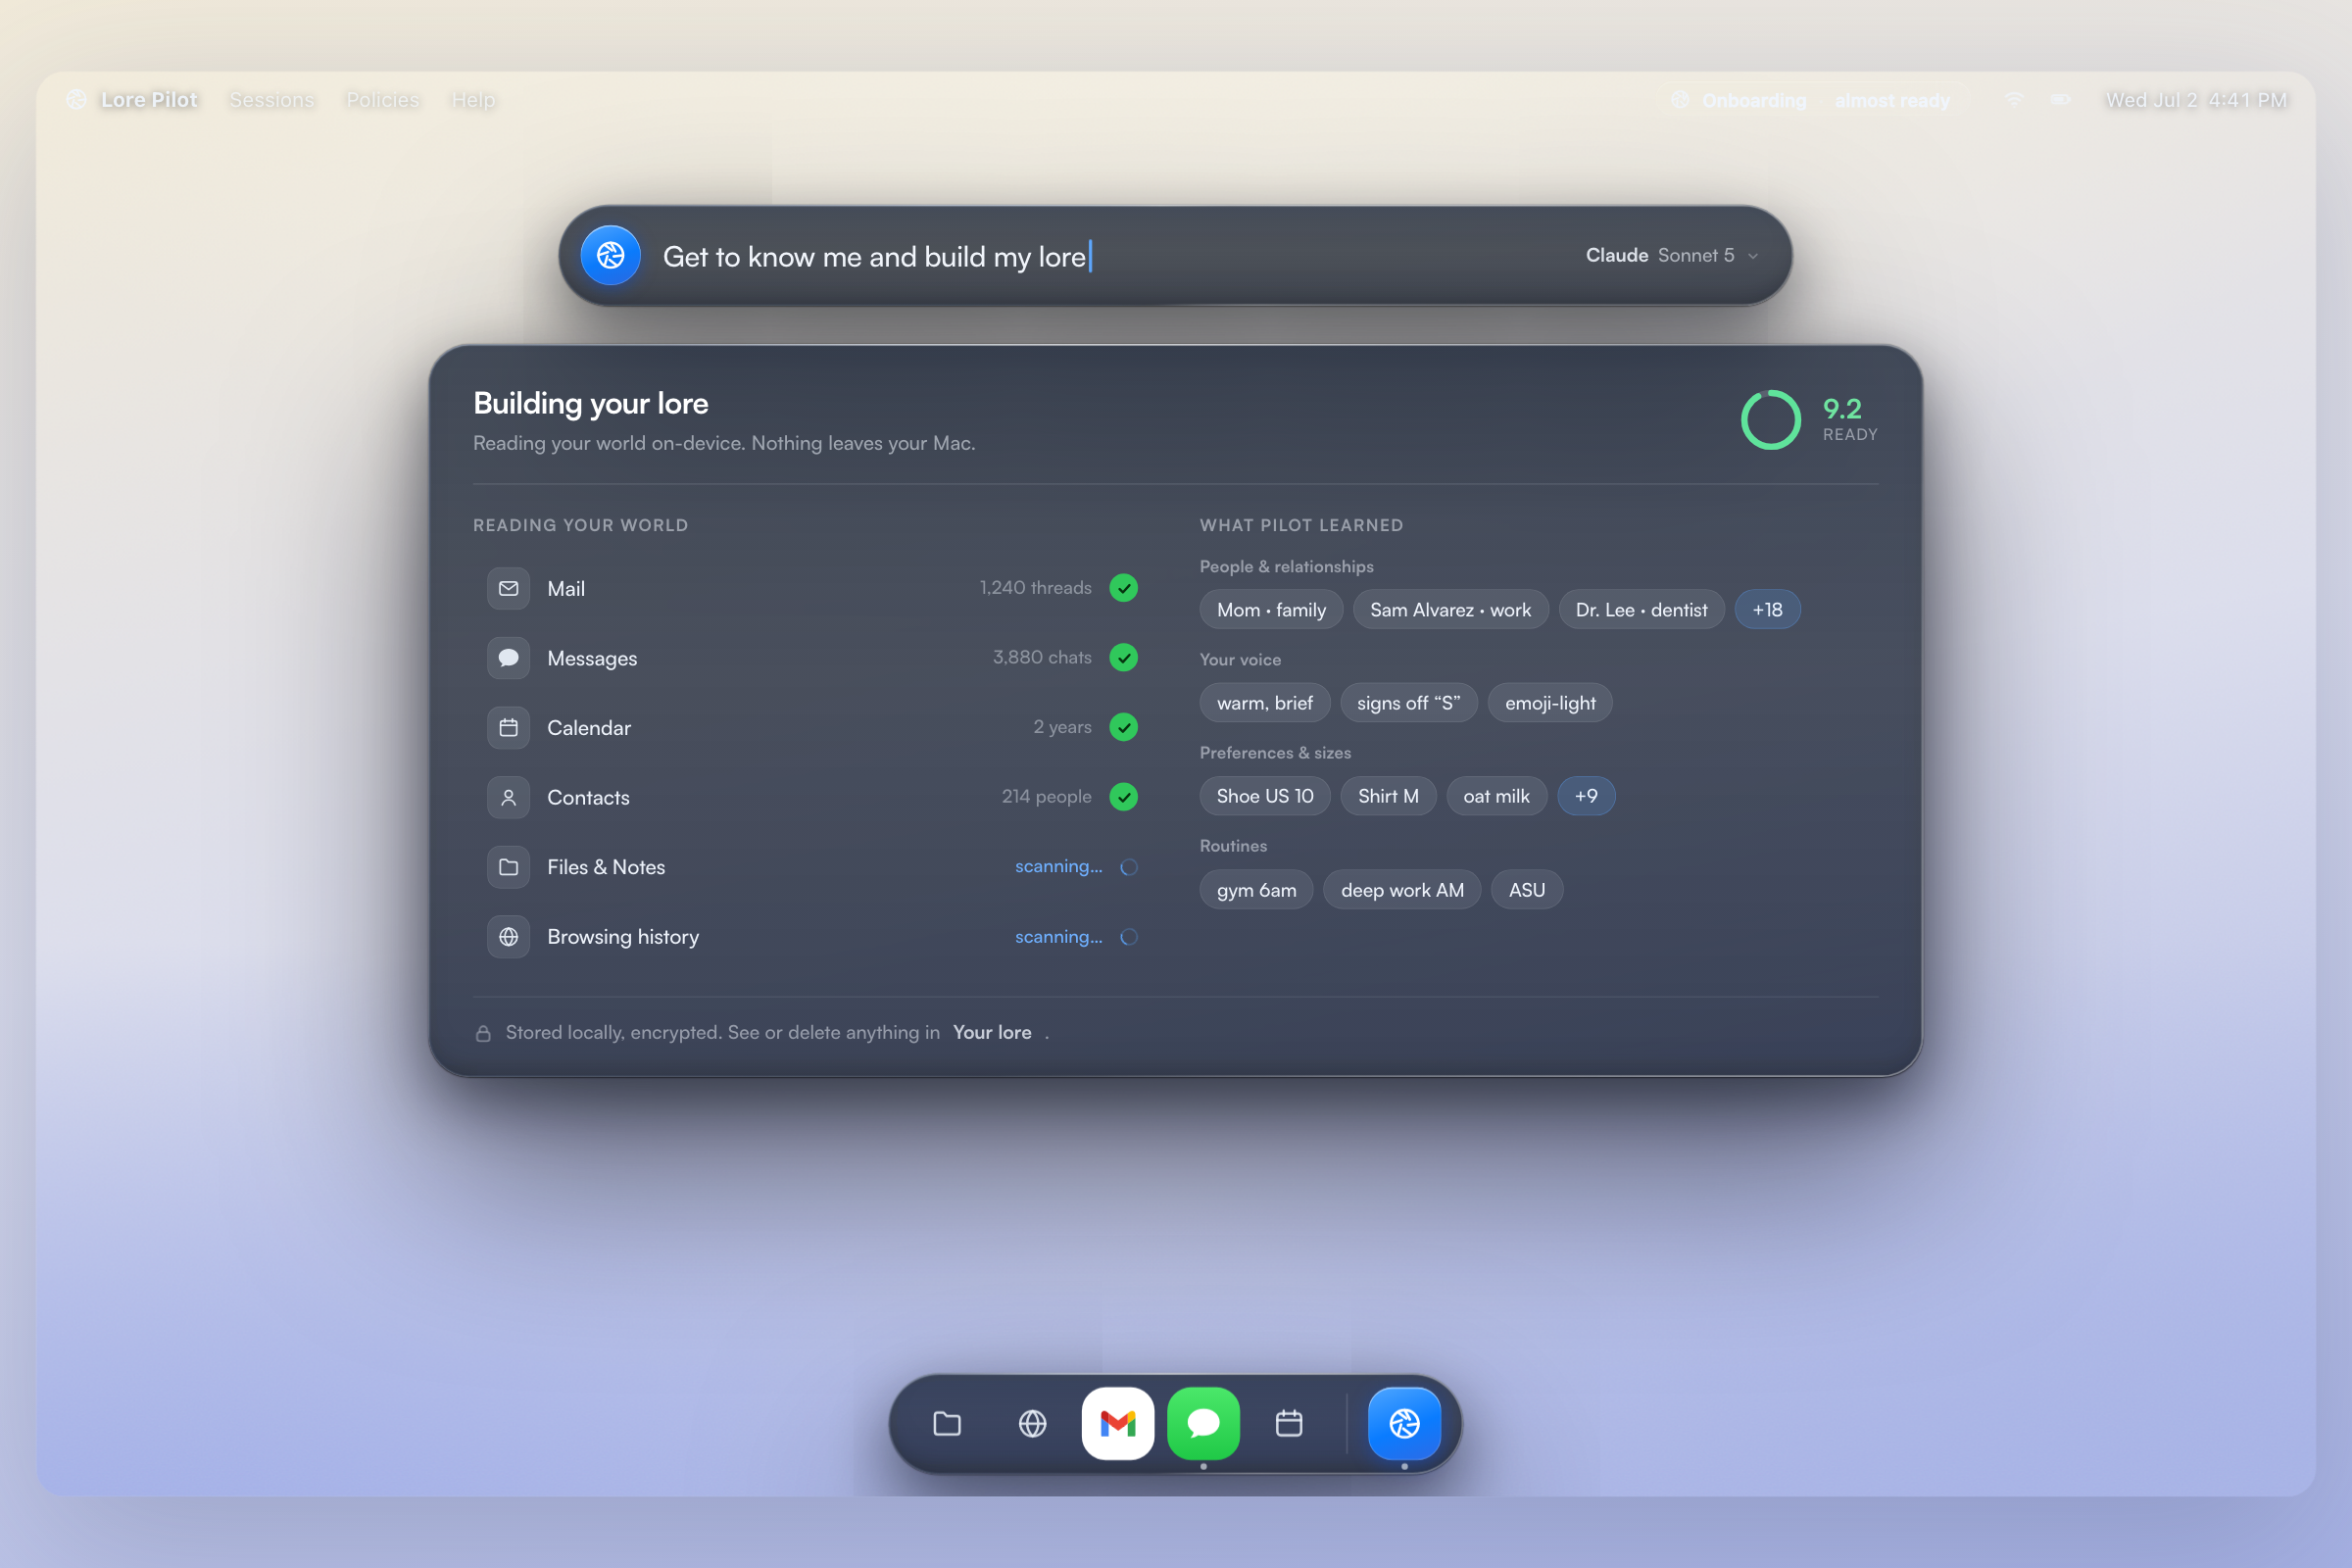The height and width of the screenshot is (1568, 2352).
Task: Open the Policies menu
Action: coord(383,100)
